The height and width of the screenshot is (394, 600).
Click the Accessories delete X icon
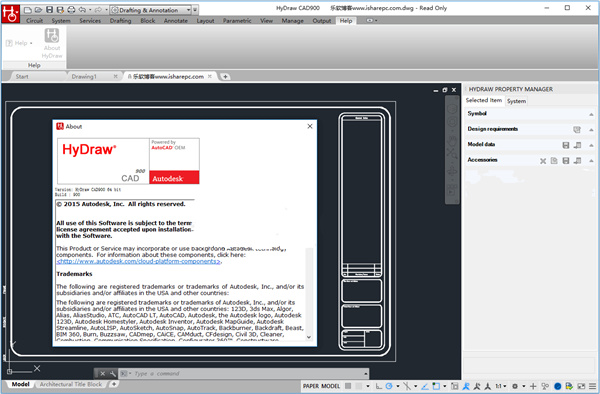[x=543, y=161]
